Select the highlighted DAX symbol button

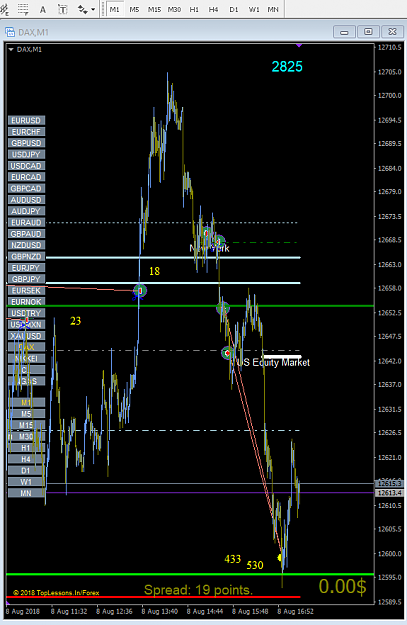pyautogui.click(x=26, y=347)
